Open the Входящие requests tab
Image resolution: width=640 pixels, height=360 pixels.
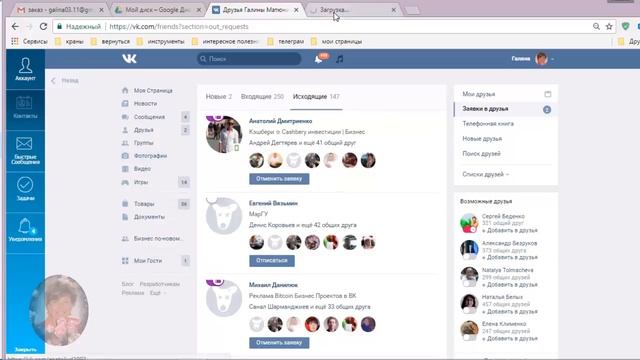click(262, 97)
